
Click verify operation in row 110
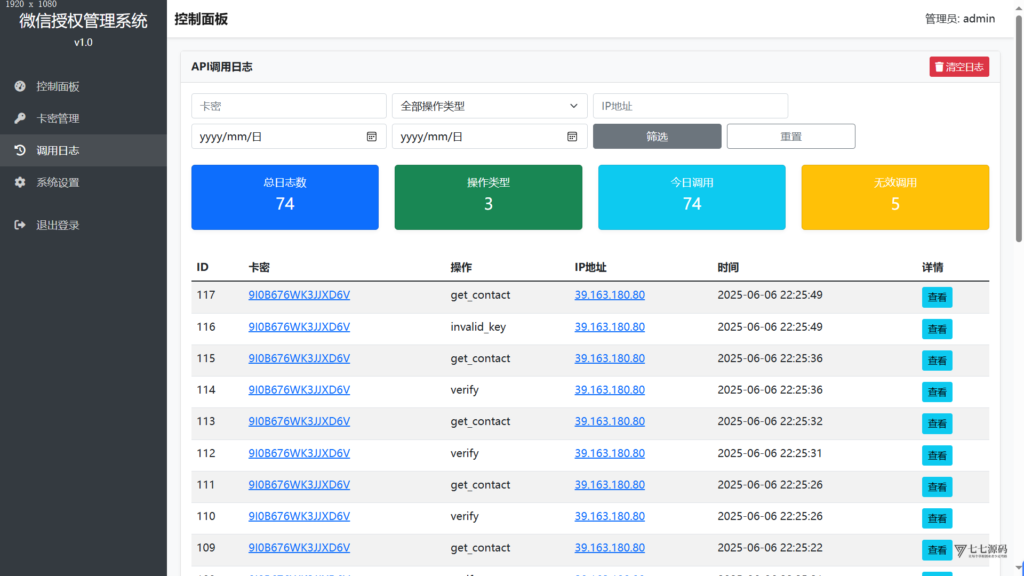[464, 516]
